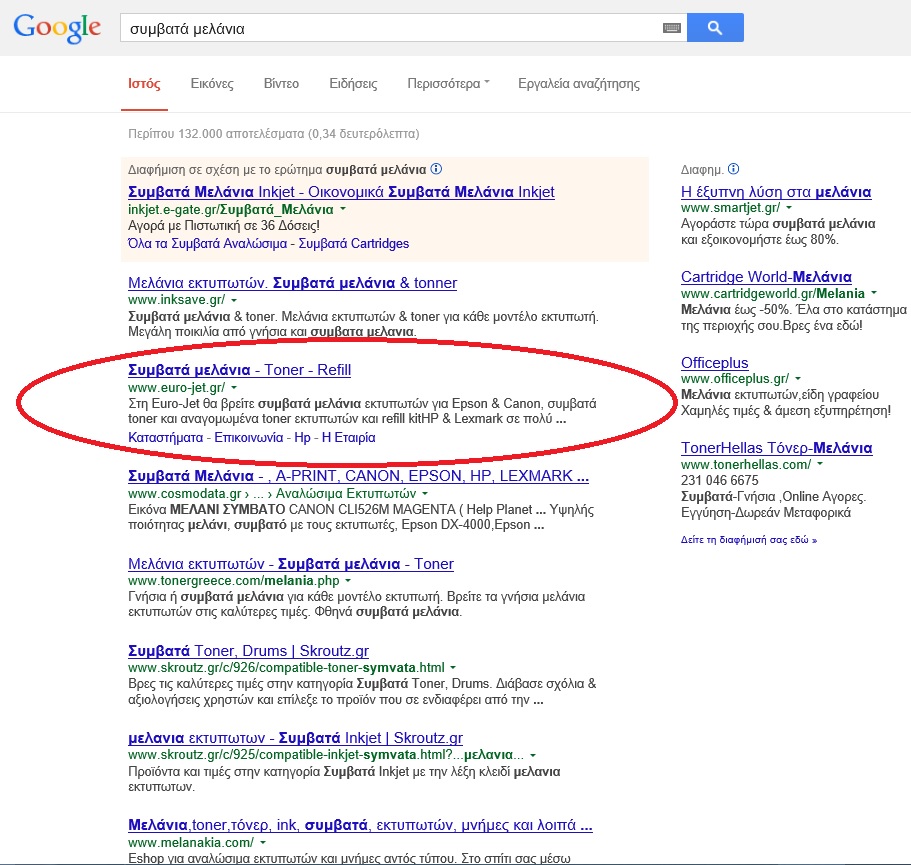911x865 pixels.
Task: Expand the arrow beside skroutz.gr compatible-toner URL
Action: pyautogui.click(x=453, y=668)
